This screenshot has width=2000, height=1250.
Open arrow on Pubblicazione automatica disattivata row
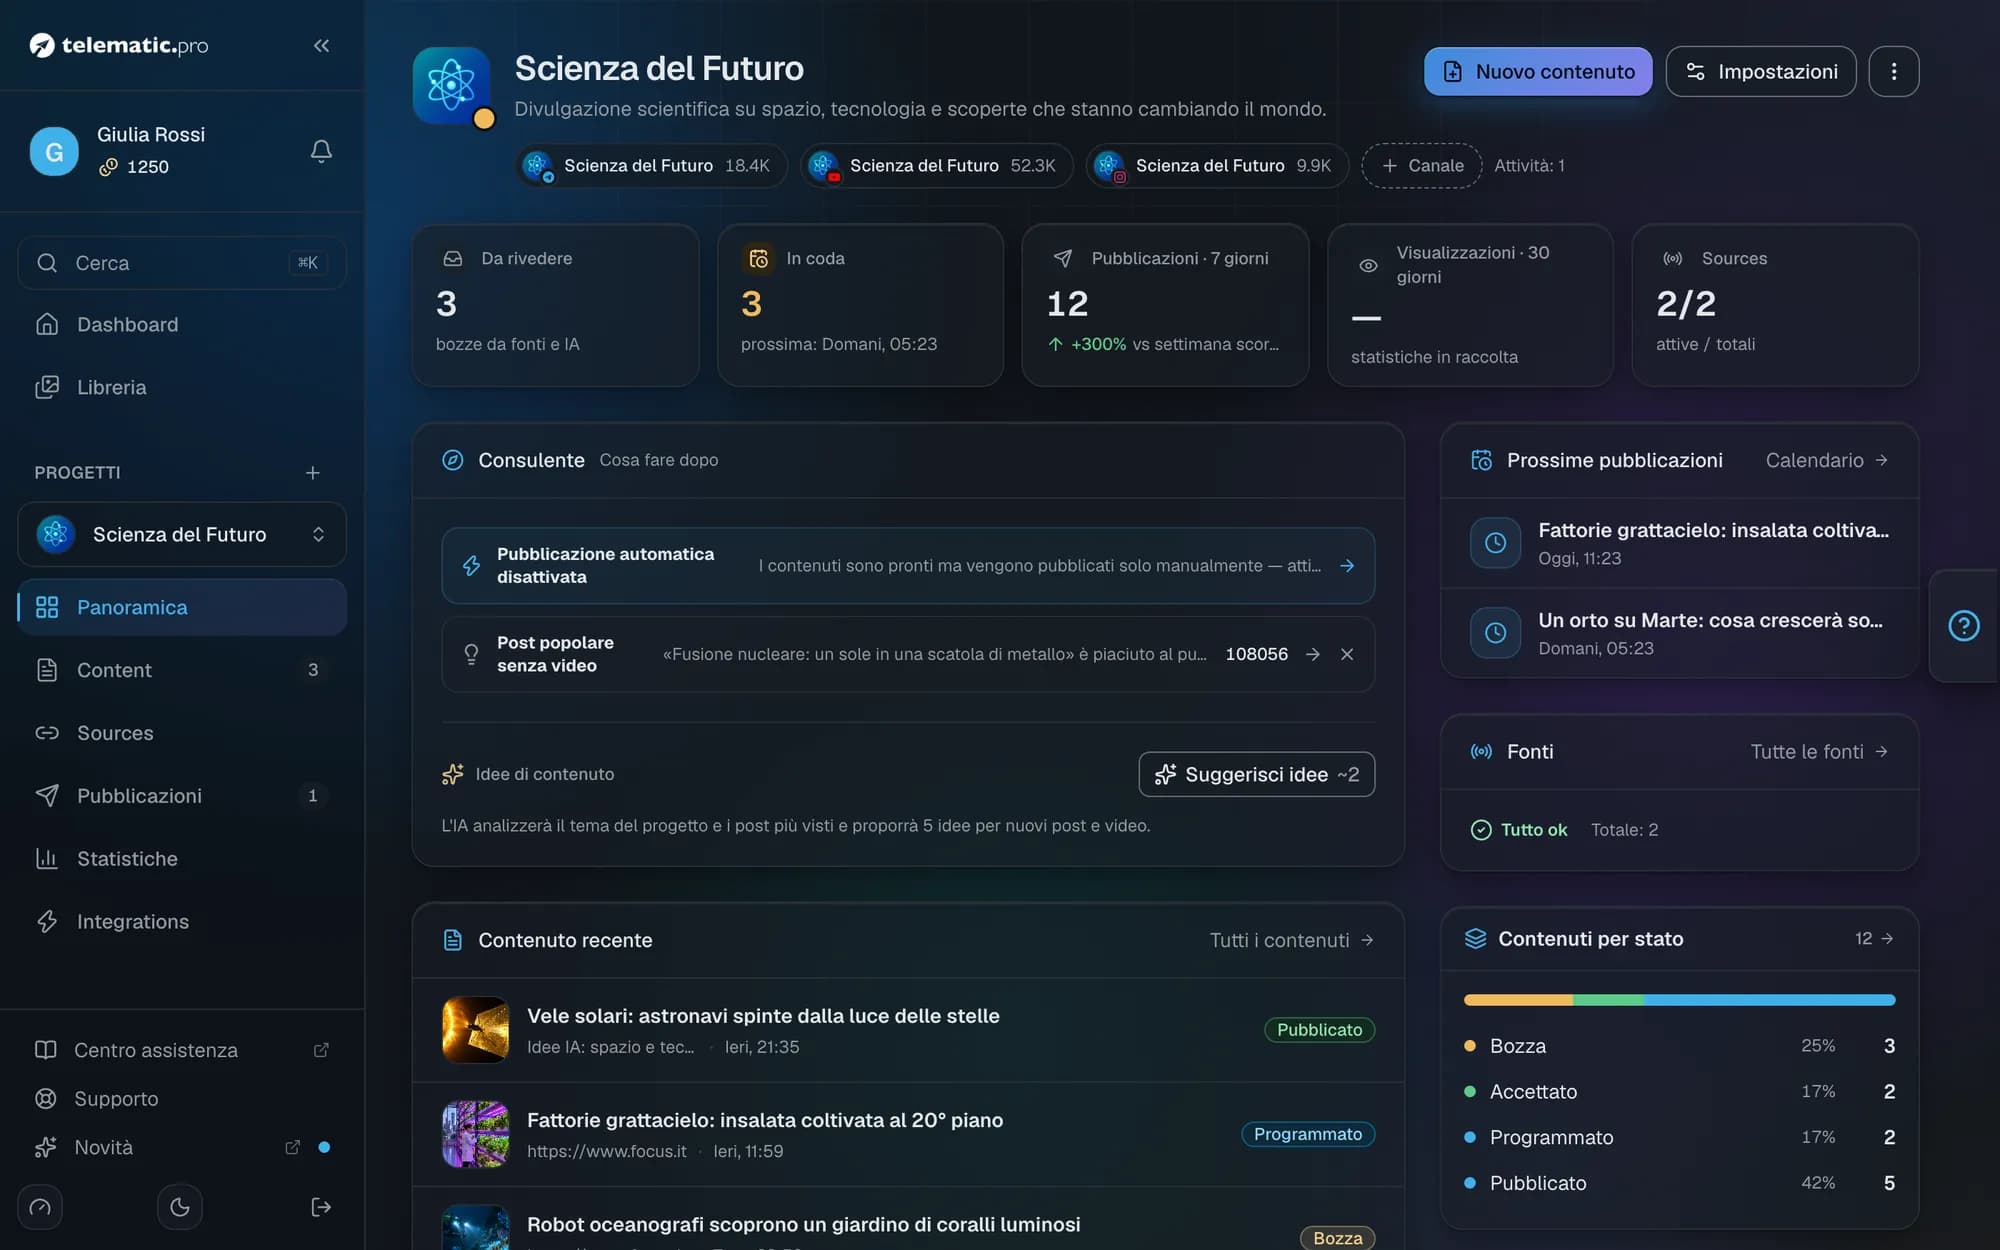click(x=1347, y=566)
